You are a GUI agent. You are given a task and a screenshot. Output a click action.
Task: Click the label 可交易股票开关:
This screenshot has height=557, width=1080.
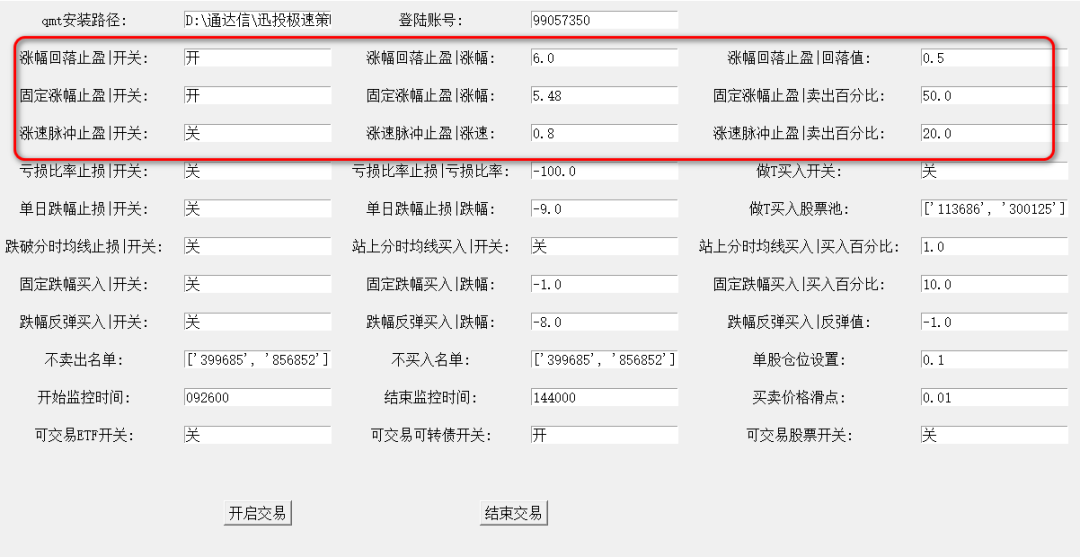click(x=799, y=436)
